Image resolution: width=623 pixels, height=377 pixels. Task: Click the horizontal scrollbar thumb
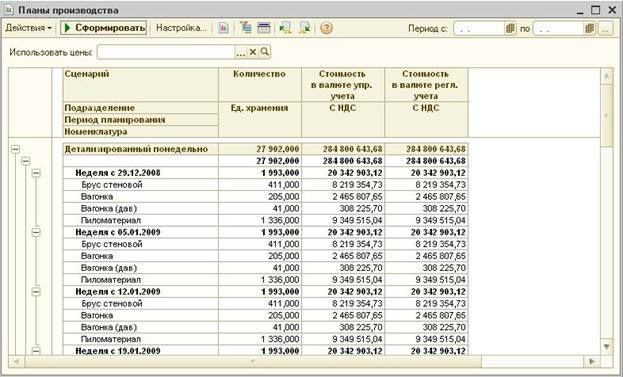pos(253,362)
